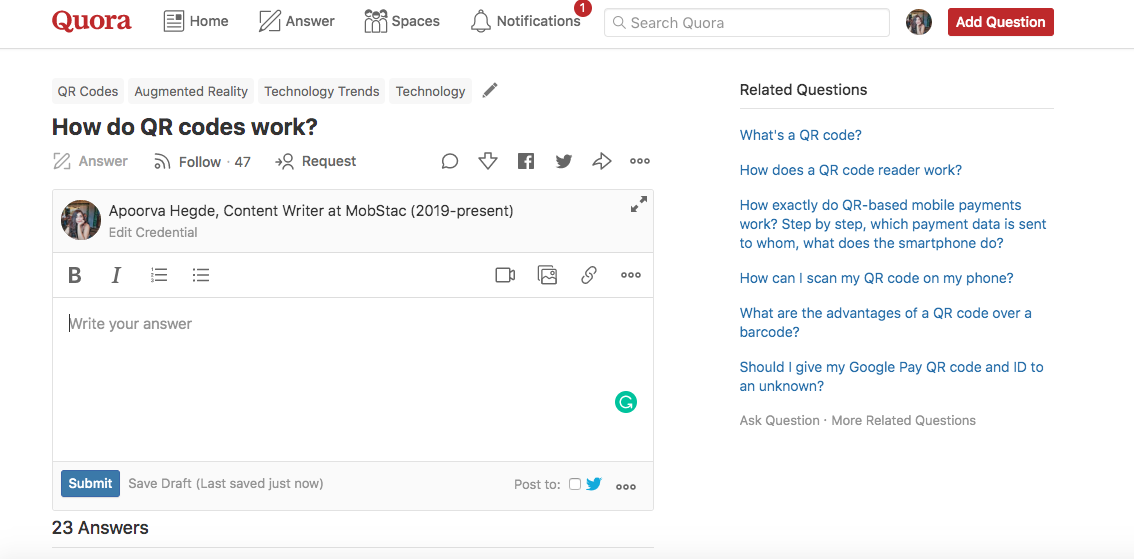Screen dimensions: 1134x559
Task: Click the How do QR codes work? title
Action: pos(185,127)
